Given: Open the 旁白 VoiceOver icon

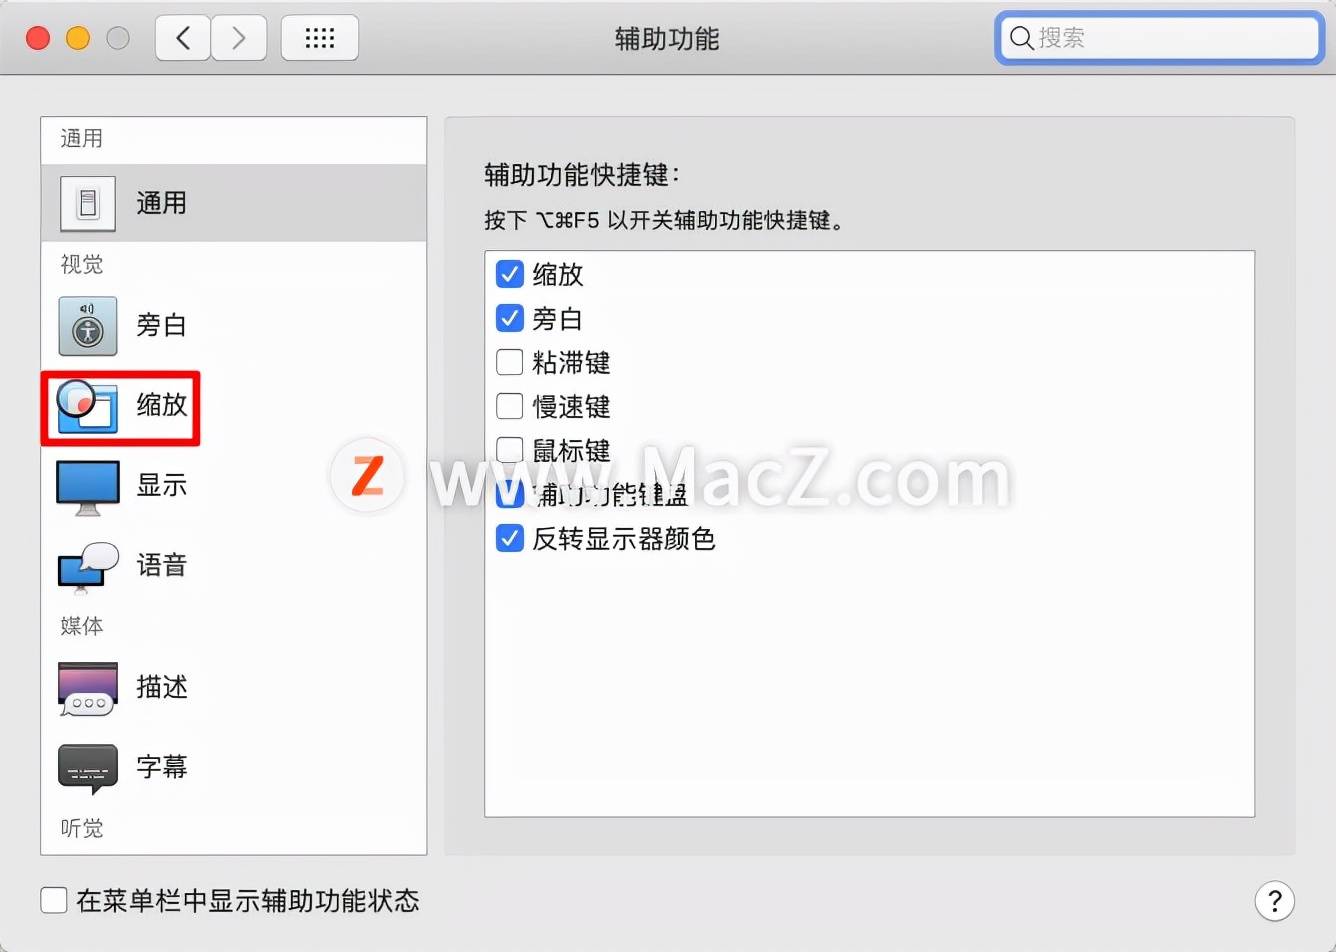Looking at the screenshot, I should [x=88, y=326].
